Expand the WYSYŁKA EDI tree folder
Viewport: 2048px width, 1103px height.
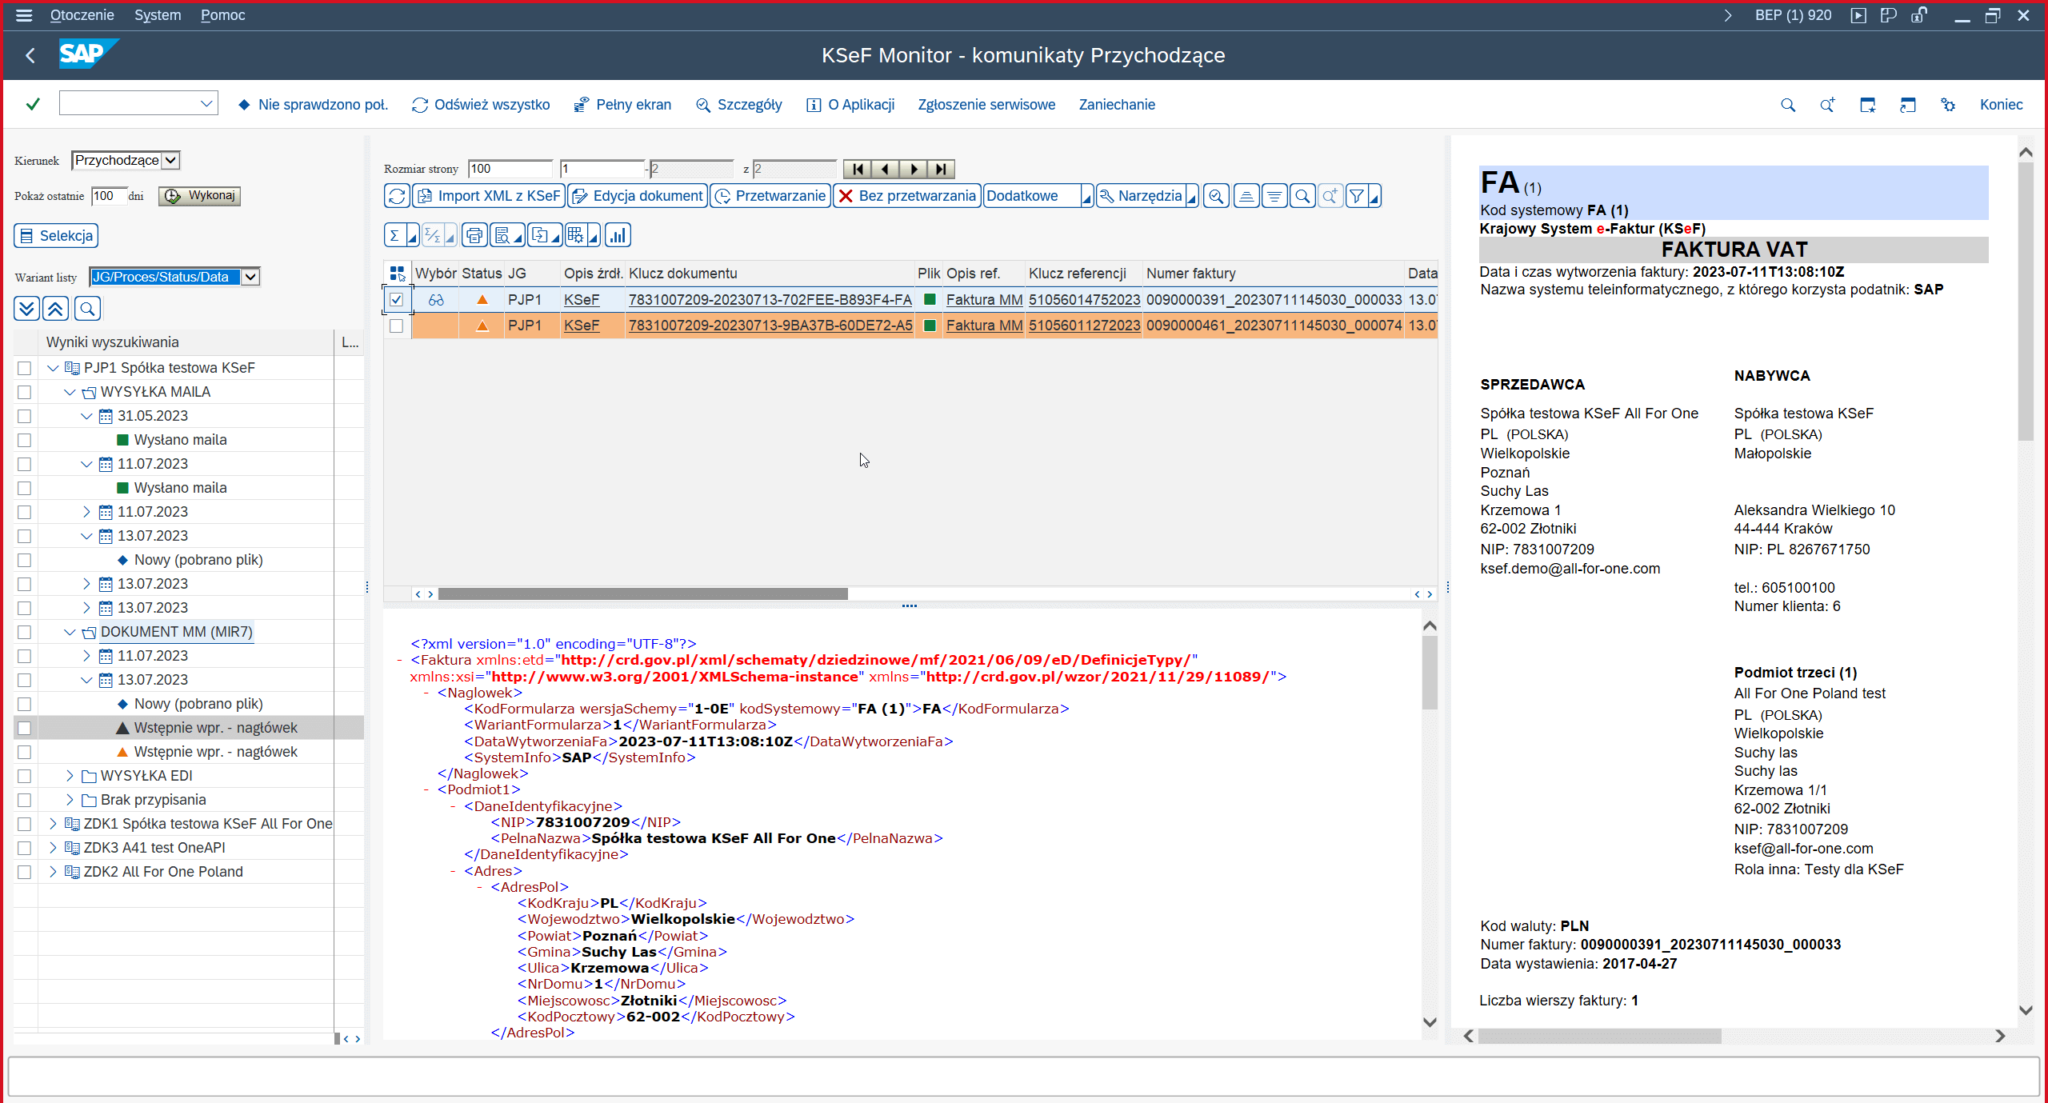click(x=69, y=776)
